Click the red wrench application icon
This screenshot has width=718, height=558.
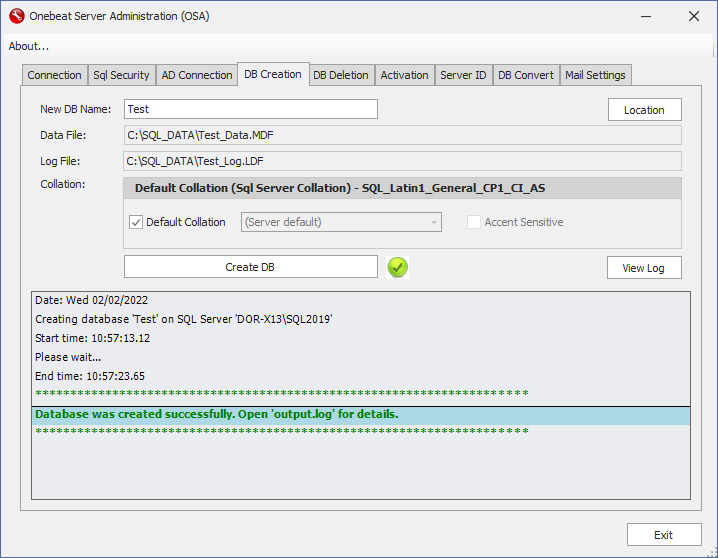[x=16, y=16]
